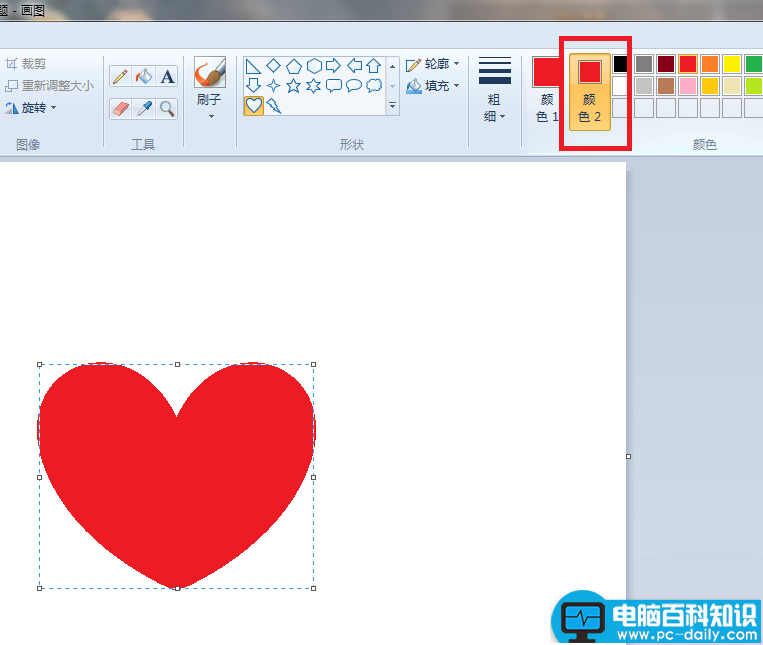
Task: Select 颜色 1 foreground color box
Action: pyautogui.click(x=545, y=90)
